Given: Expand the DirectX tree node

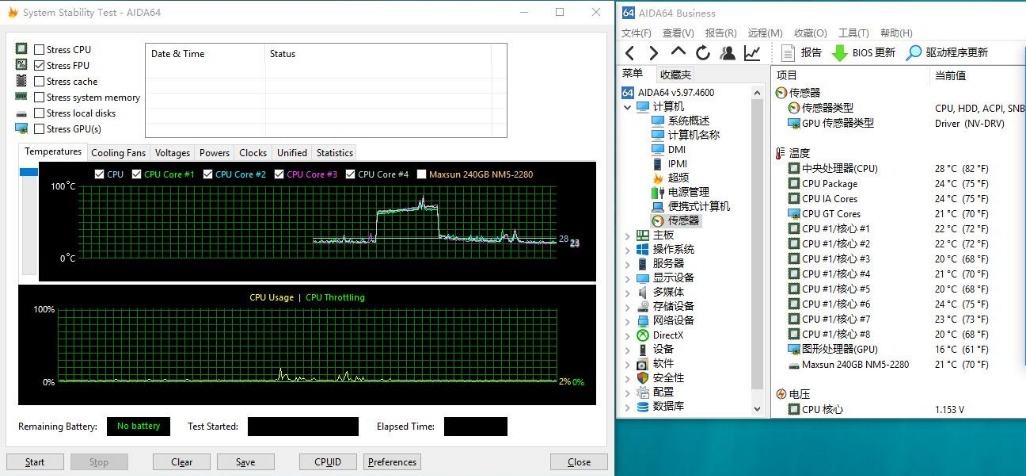Looking at the screenshot, I should tap(628, 335).
